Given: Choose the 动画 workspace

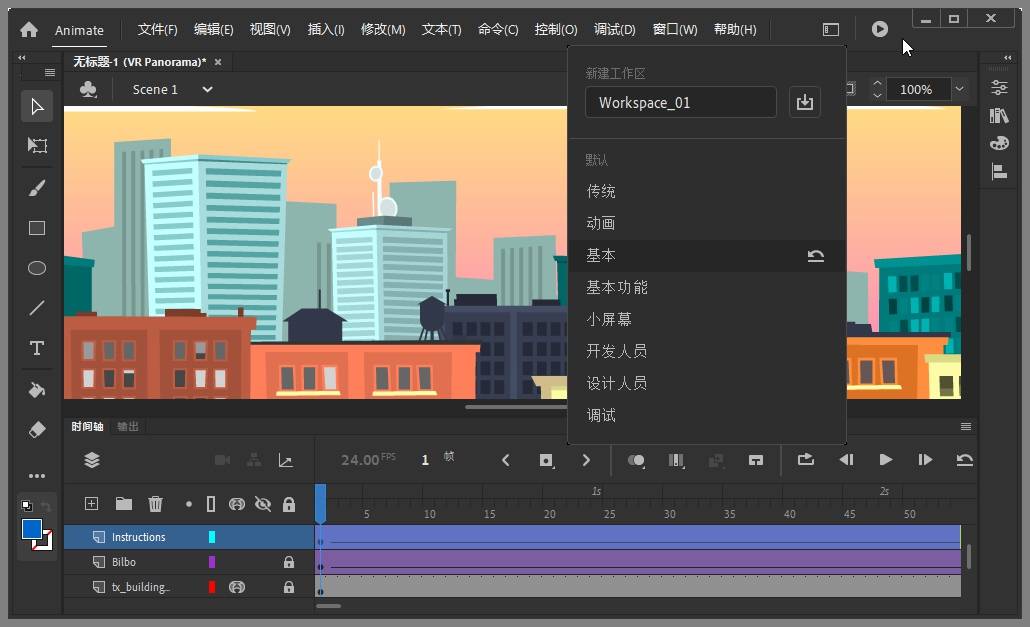Looking at the screenshot, I should [600, 223].
